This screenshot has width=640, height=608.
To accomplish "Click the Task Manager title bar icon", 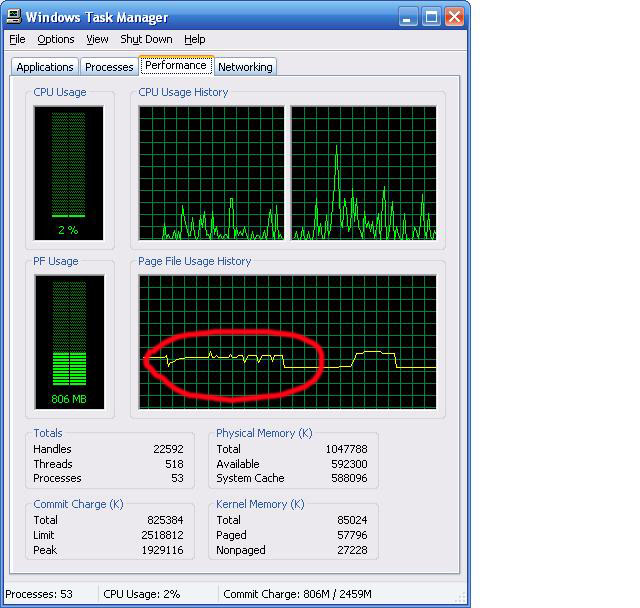I will (13, 16).
